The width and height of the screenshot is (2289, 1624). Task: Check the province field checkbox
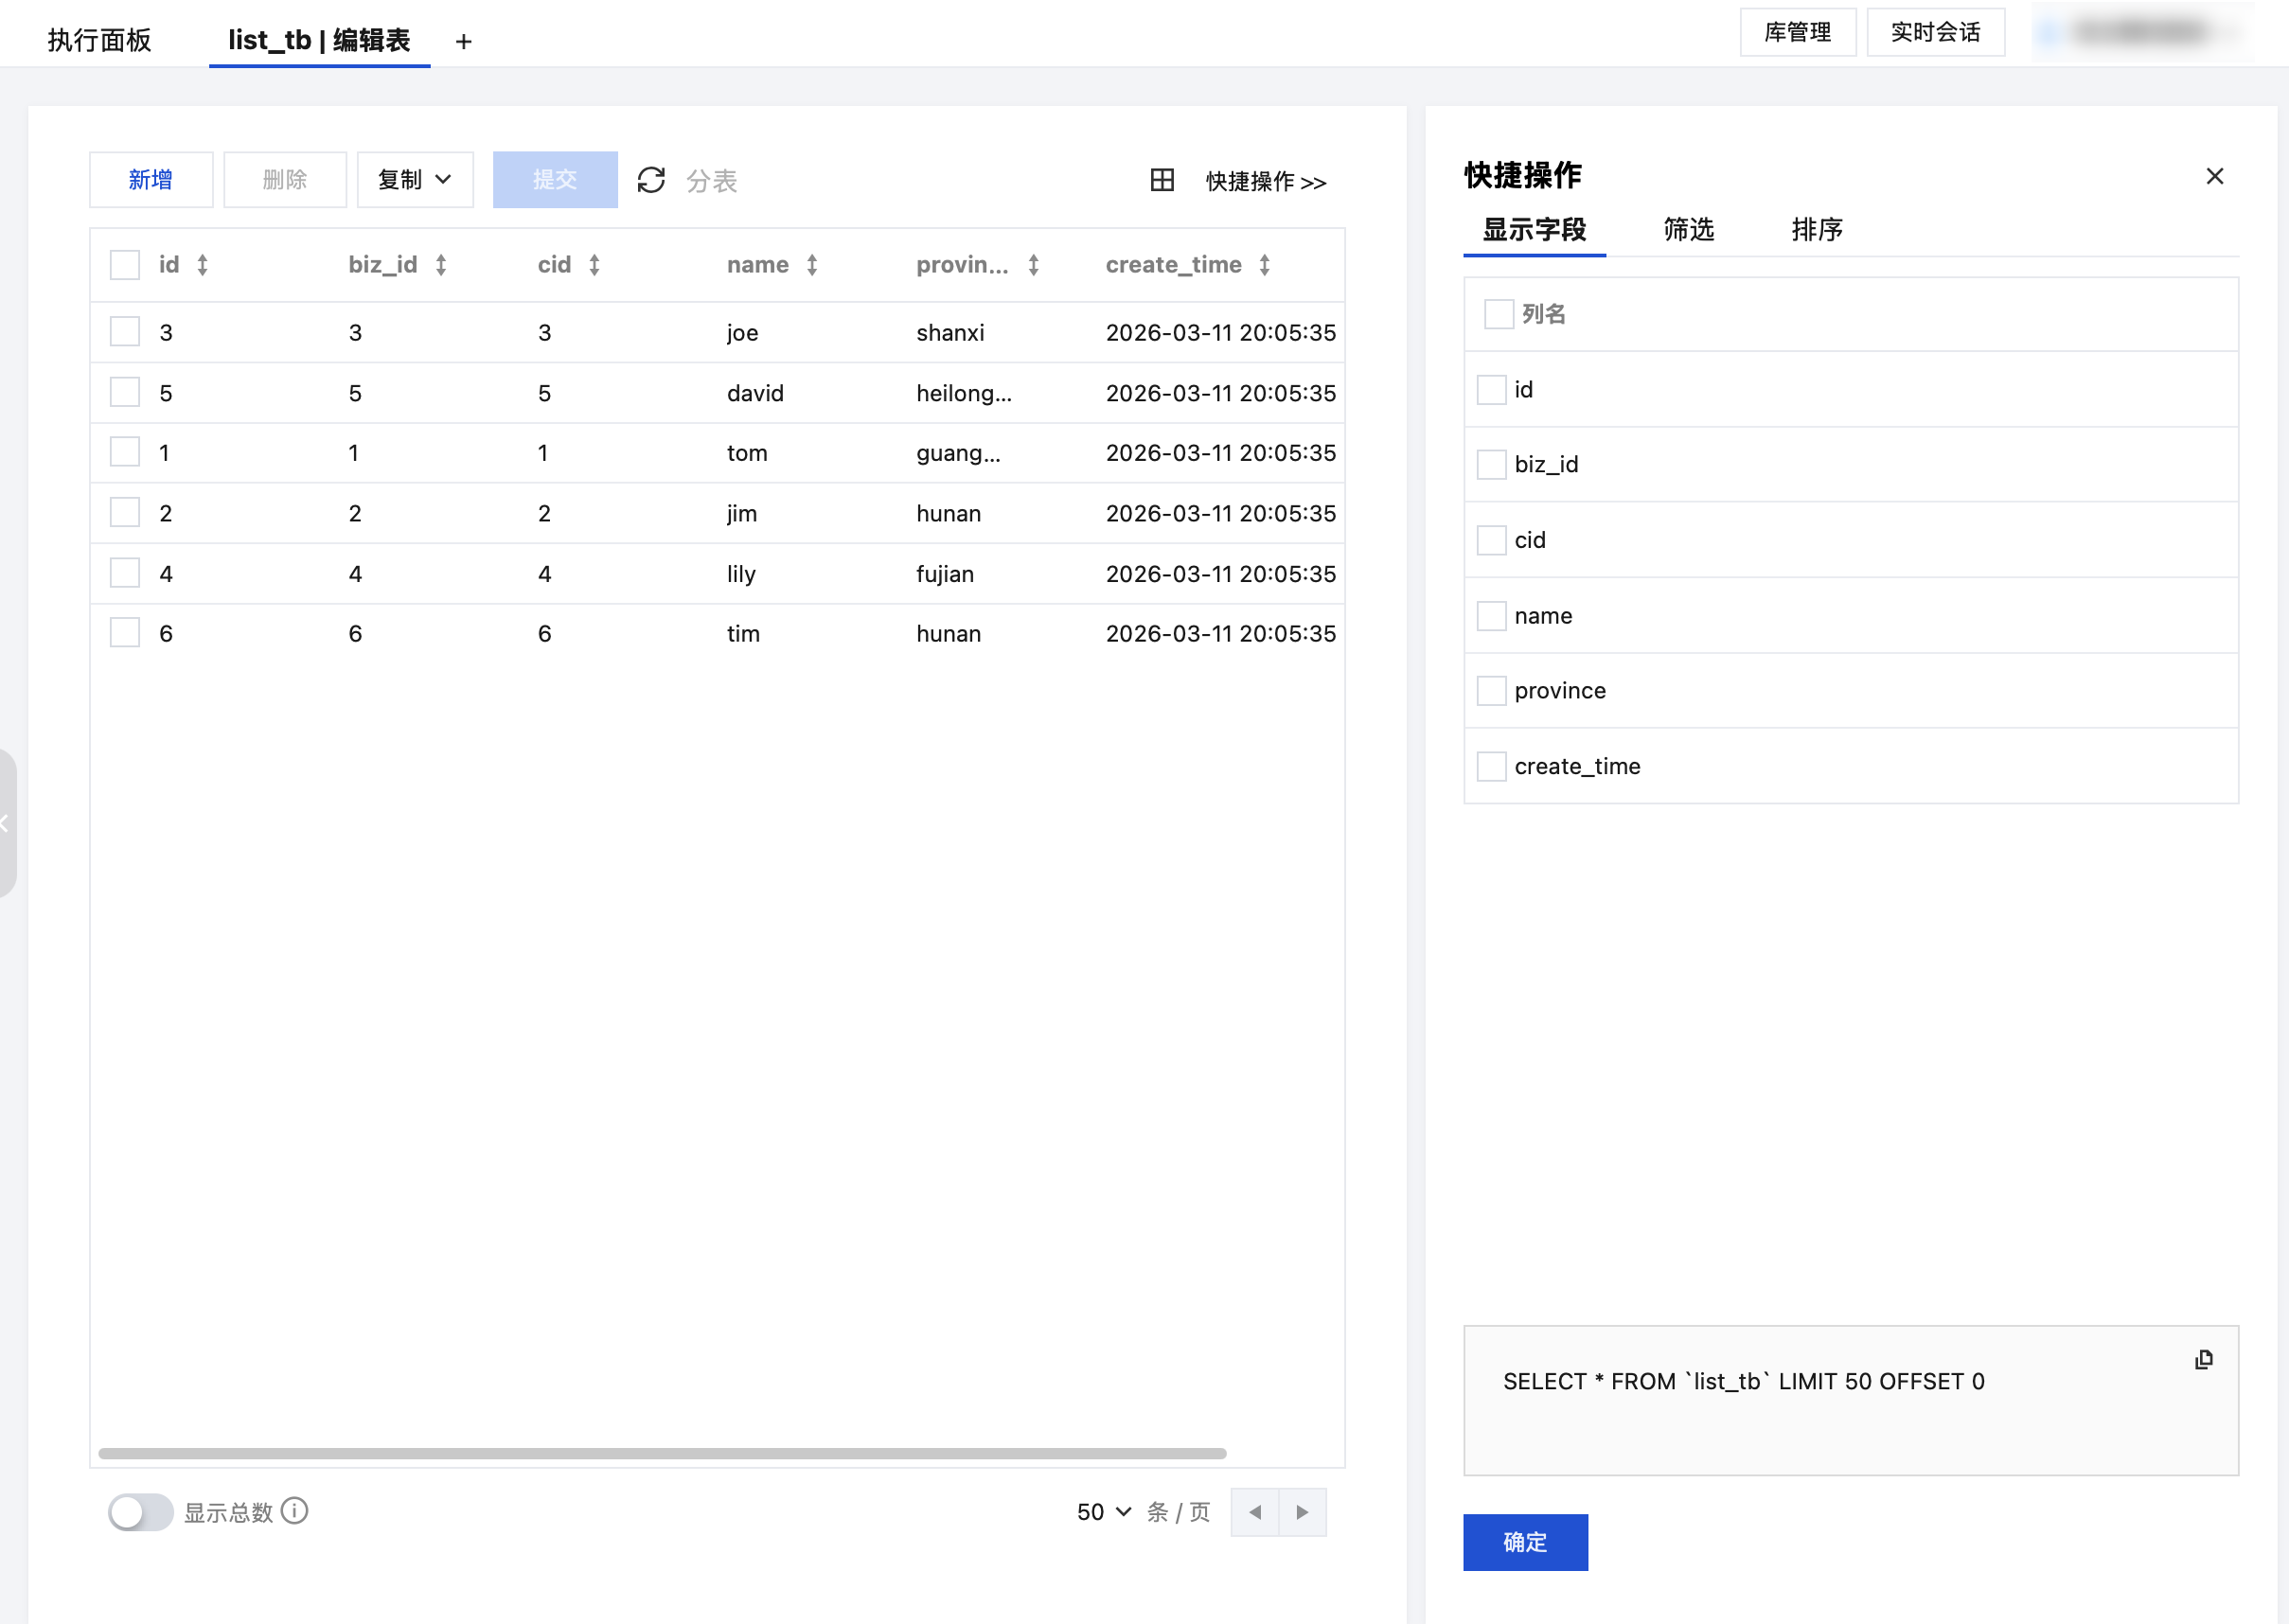(x=1491, y=691)
